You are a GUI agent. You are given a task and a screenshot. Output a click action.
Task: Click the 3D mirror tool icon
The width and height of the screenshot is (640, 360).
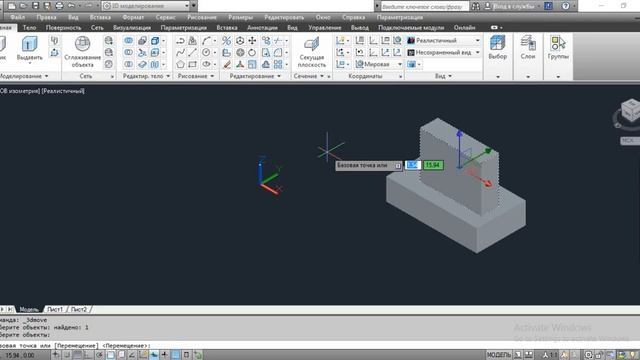tap(227, 40)
